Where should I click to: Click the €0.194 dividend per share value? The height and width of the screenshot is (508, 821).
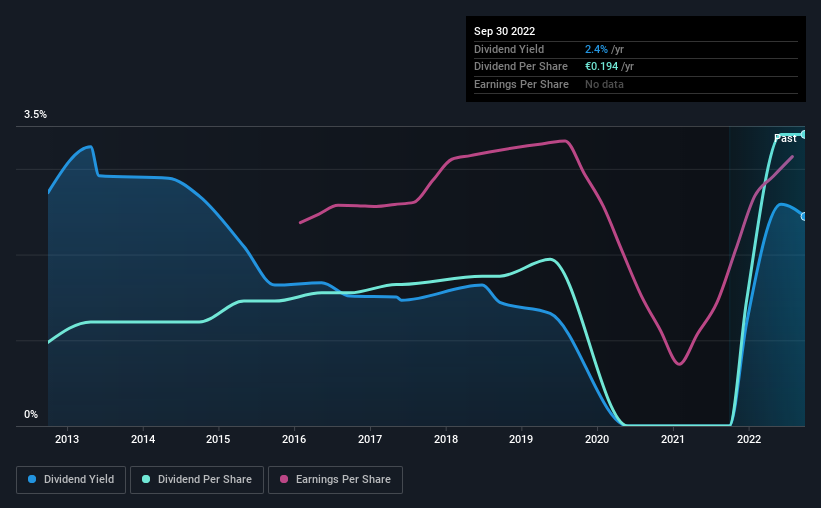pos(602,67)
